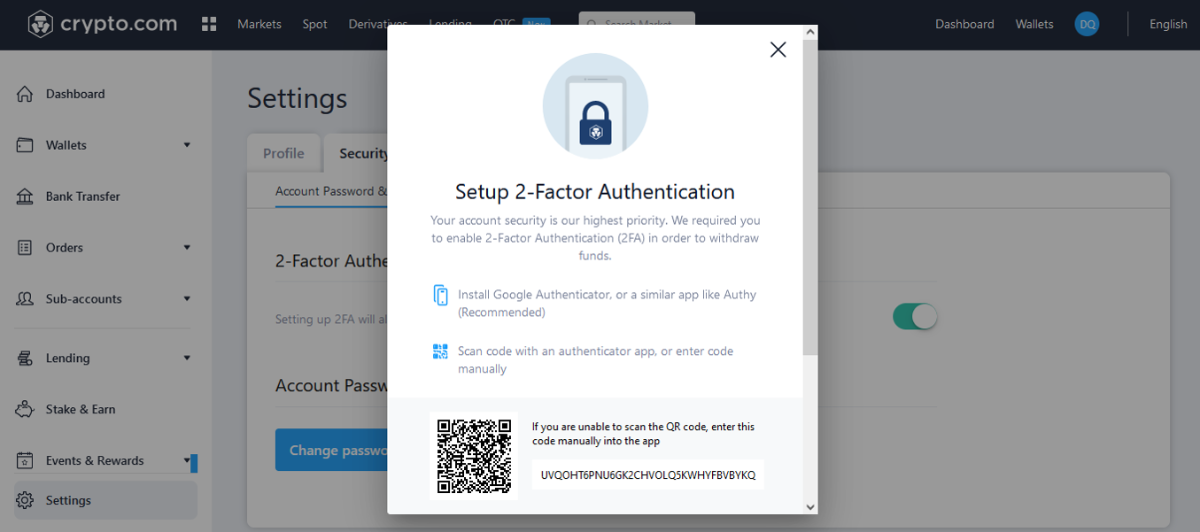Open the apps grid icon
This screenshot has height=532, width=1200.
pos(209,24)
